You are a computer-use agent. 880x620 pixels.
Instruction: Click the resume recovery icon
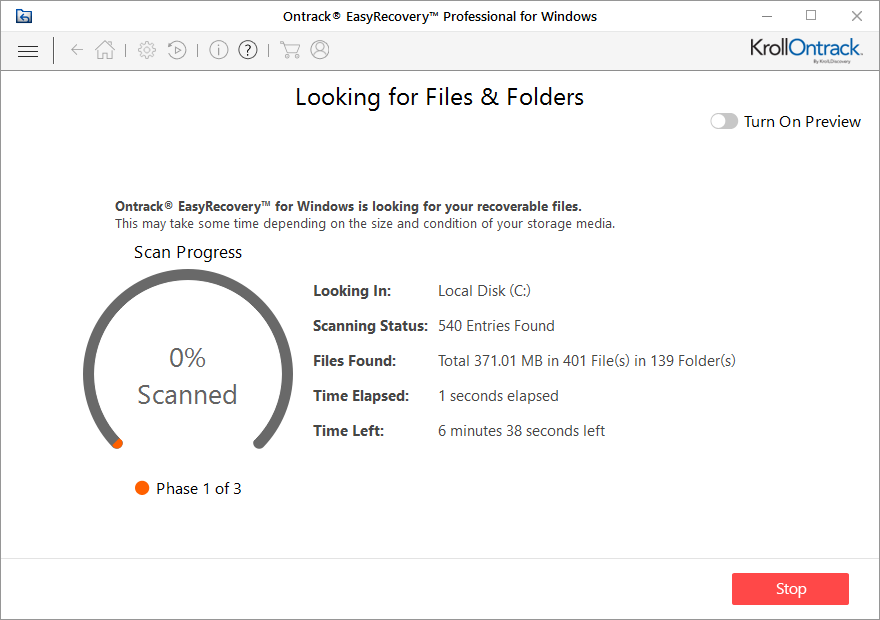click(177, 50)
